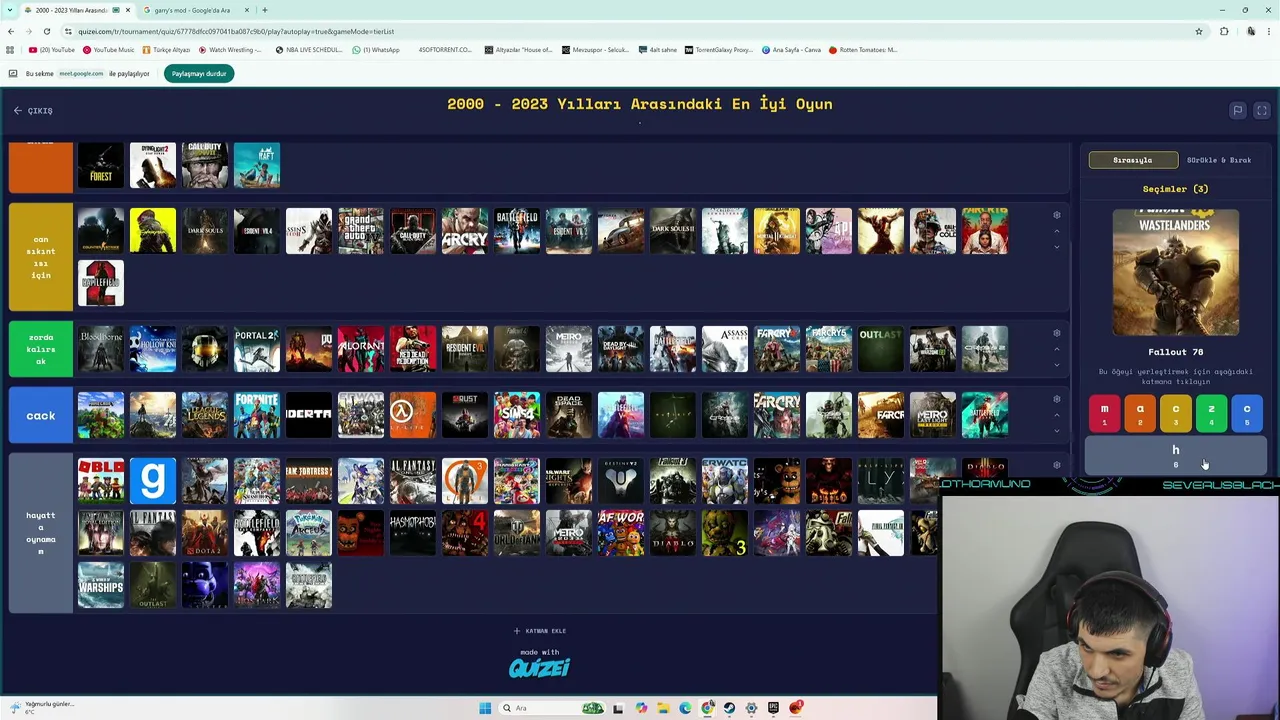This screenshot has height=720, width=1280.
Task: Click Paylaşmayı durdur button
Action: coord(199,74)
